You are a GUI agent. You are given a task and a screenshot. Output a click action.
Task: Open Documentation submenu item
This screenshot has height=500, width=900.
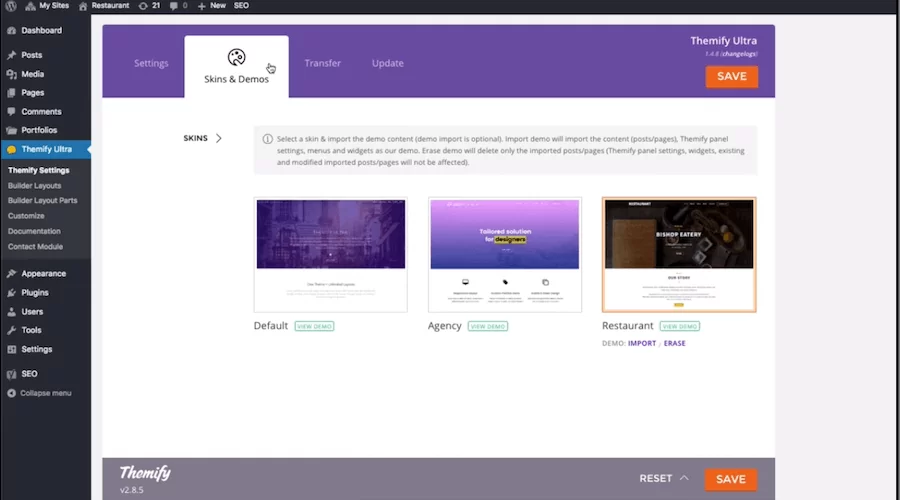pos(34,231)
